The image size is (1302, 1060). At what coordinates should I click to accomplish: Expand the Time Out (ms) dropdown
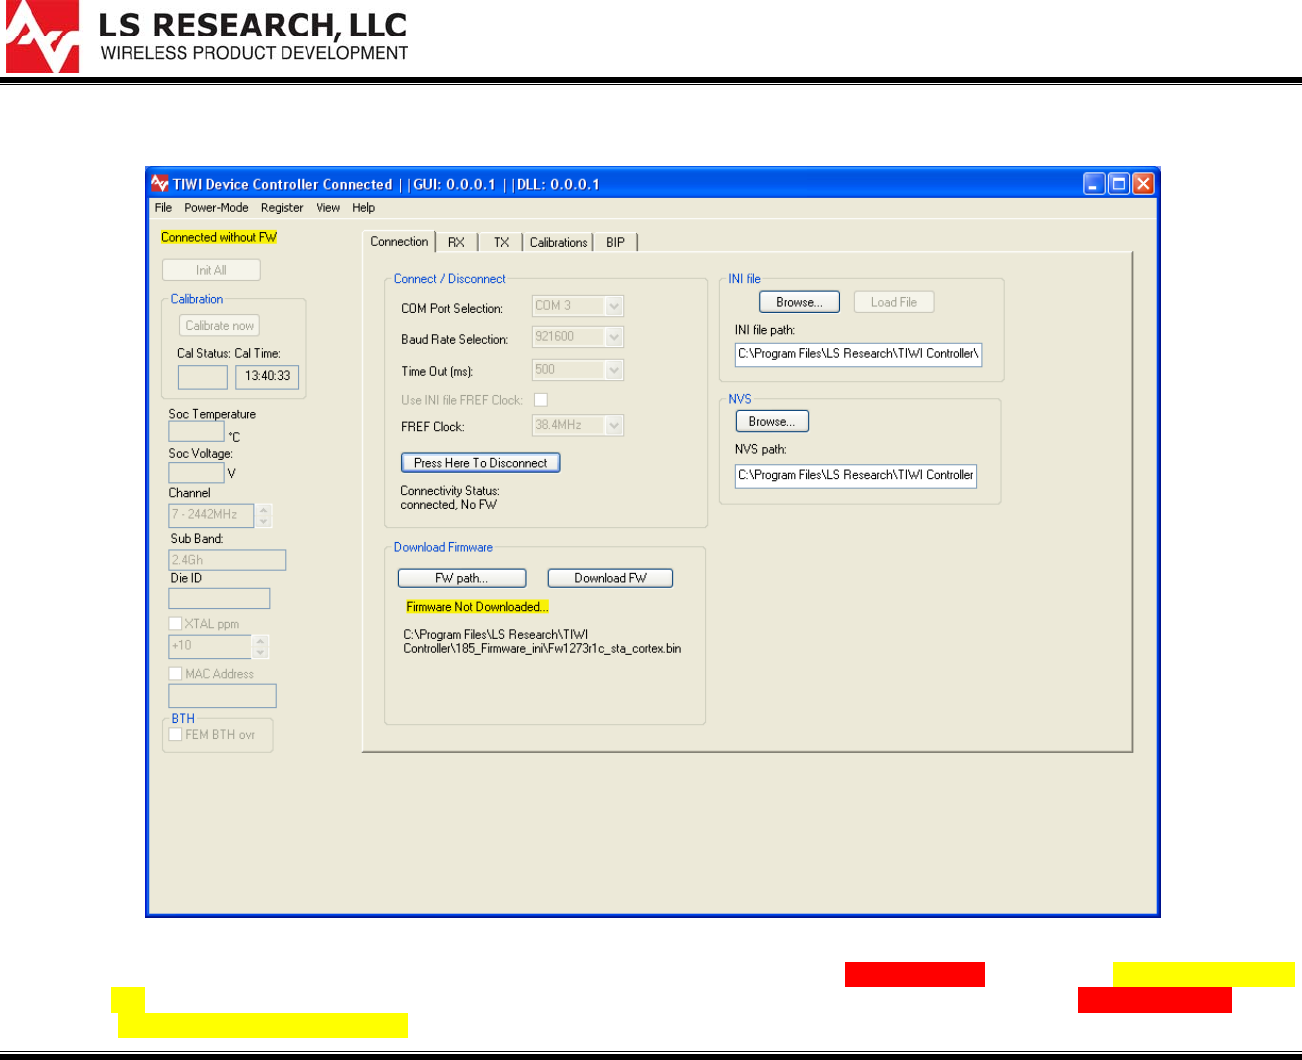pyautogui.click(x=614, y=370)
